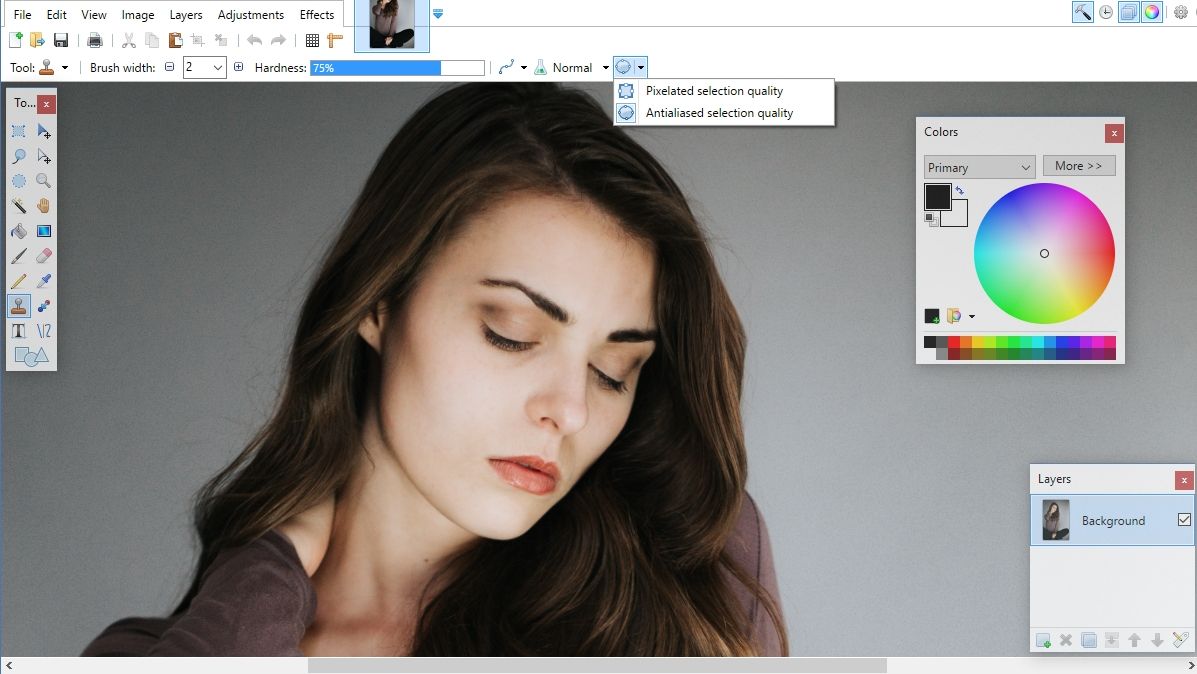The width and height of the screenshot is (1197, 674).
Task: Toggle the ruler display
Action: [335, 40]
